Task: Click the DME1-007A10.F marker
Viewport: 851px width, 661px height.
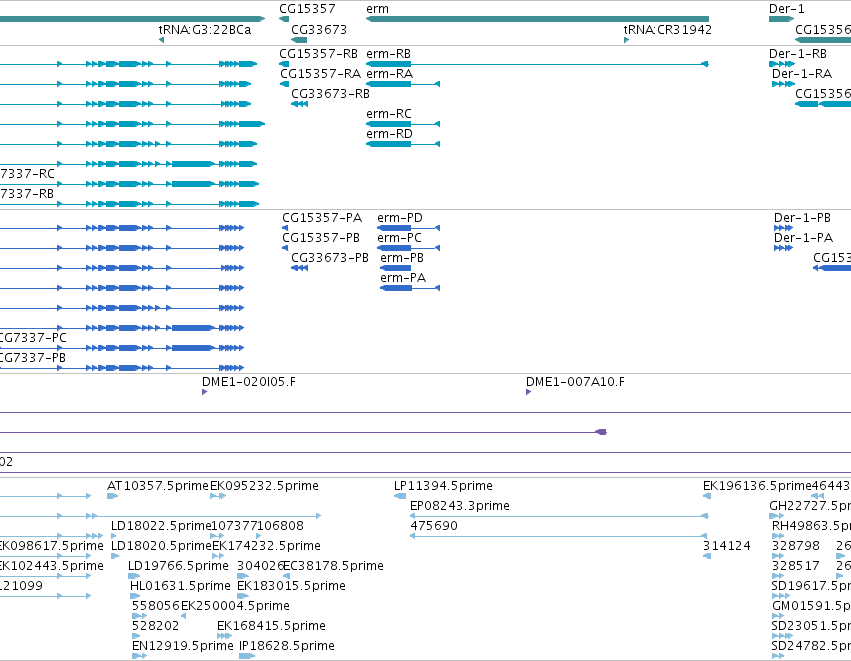Action: 529,392
